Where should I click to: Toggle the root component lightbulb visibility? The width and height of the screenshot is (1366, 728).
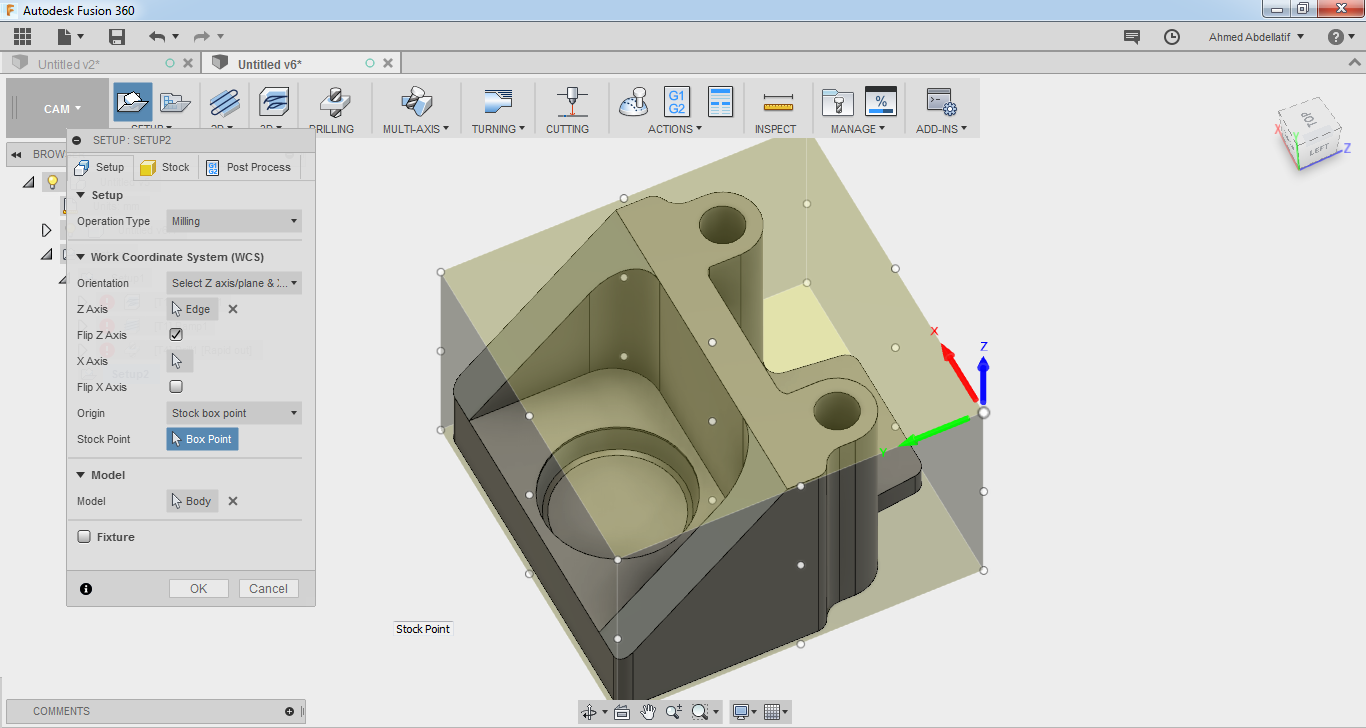point(52,182)
